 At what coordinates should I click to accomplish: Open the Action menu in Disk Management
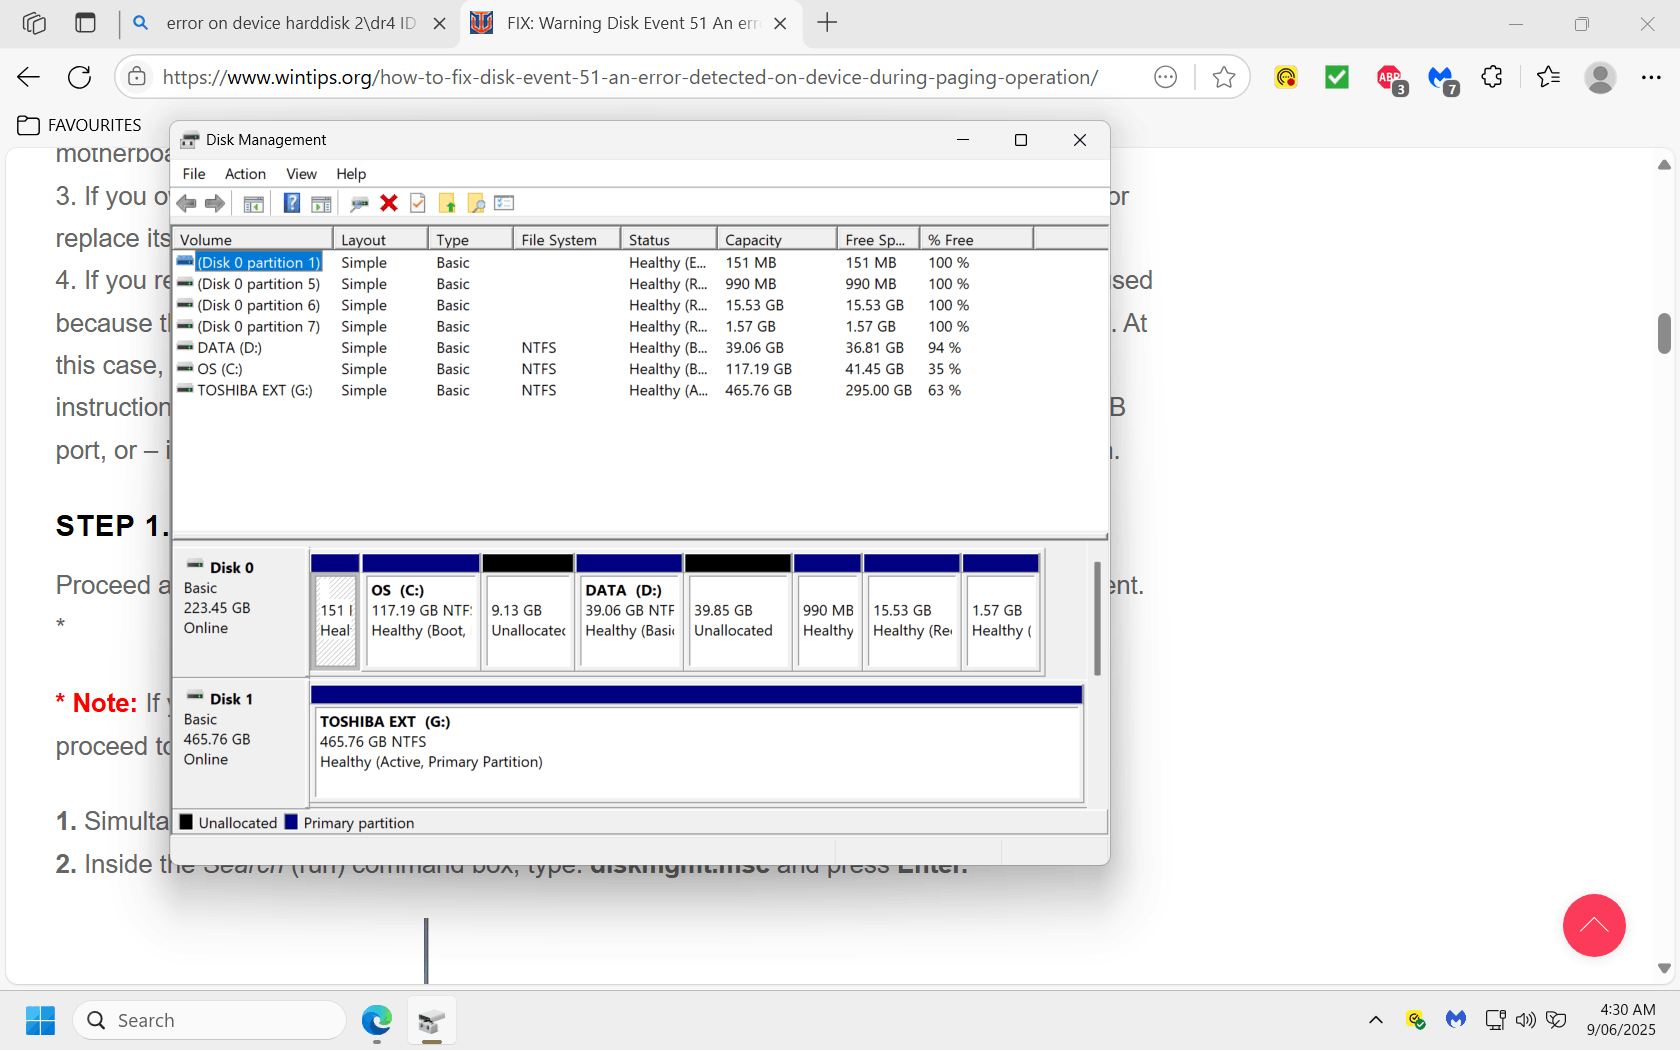(x=245, y=174)
